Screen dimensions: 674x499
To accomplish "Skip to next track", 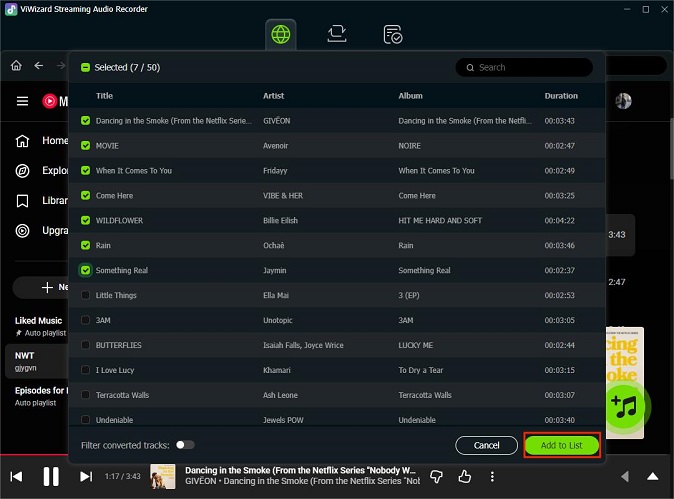I will pyautogui.click(x=86, y=476).
